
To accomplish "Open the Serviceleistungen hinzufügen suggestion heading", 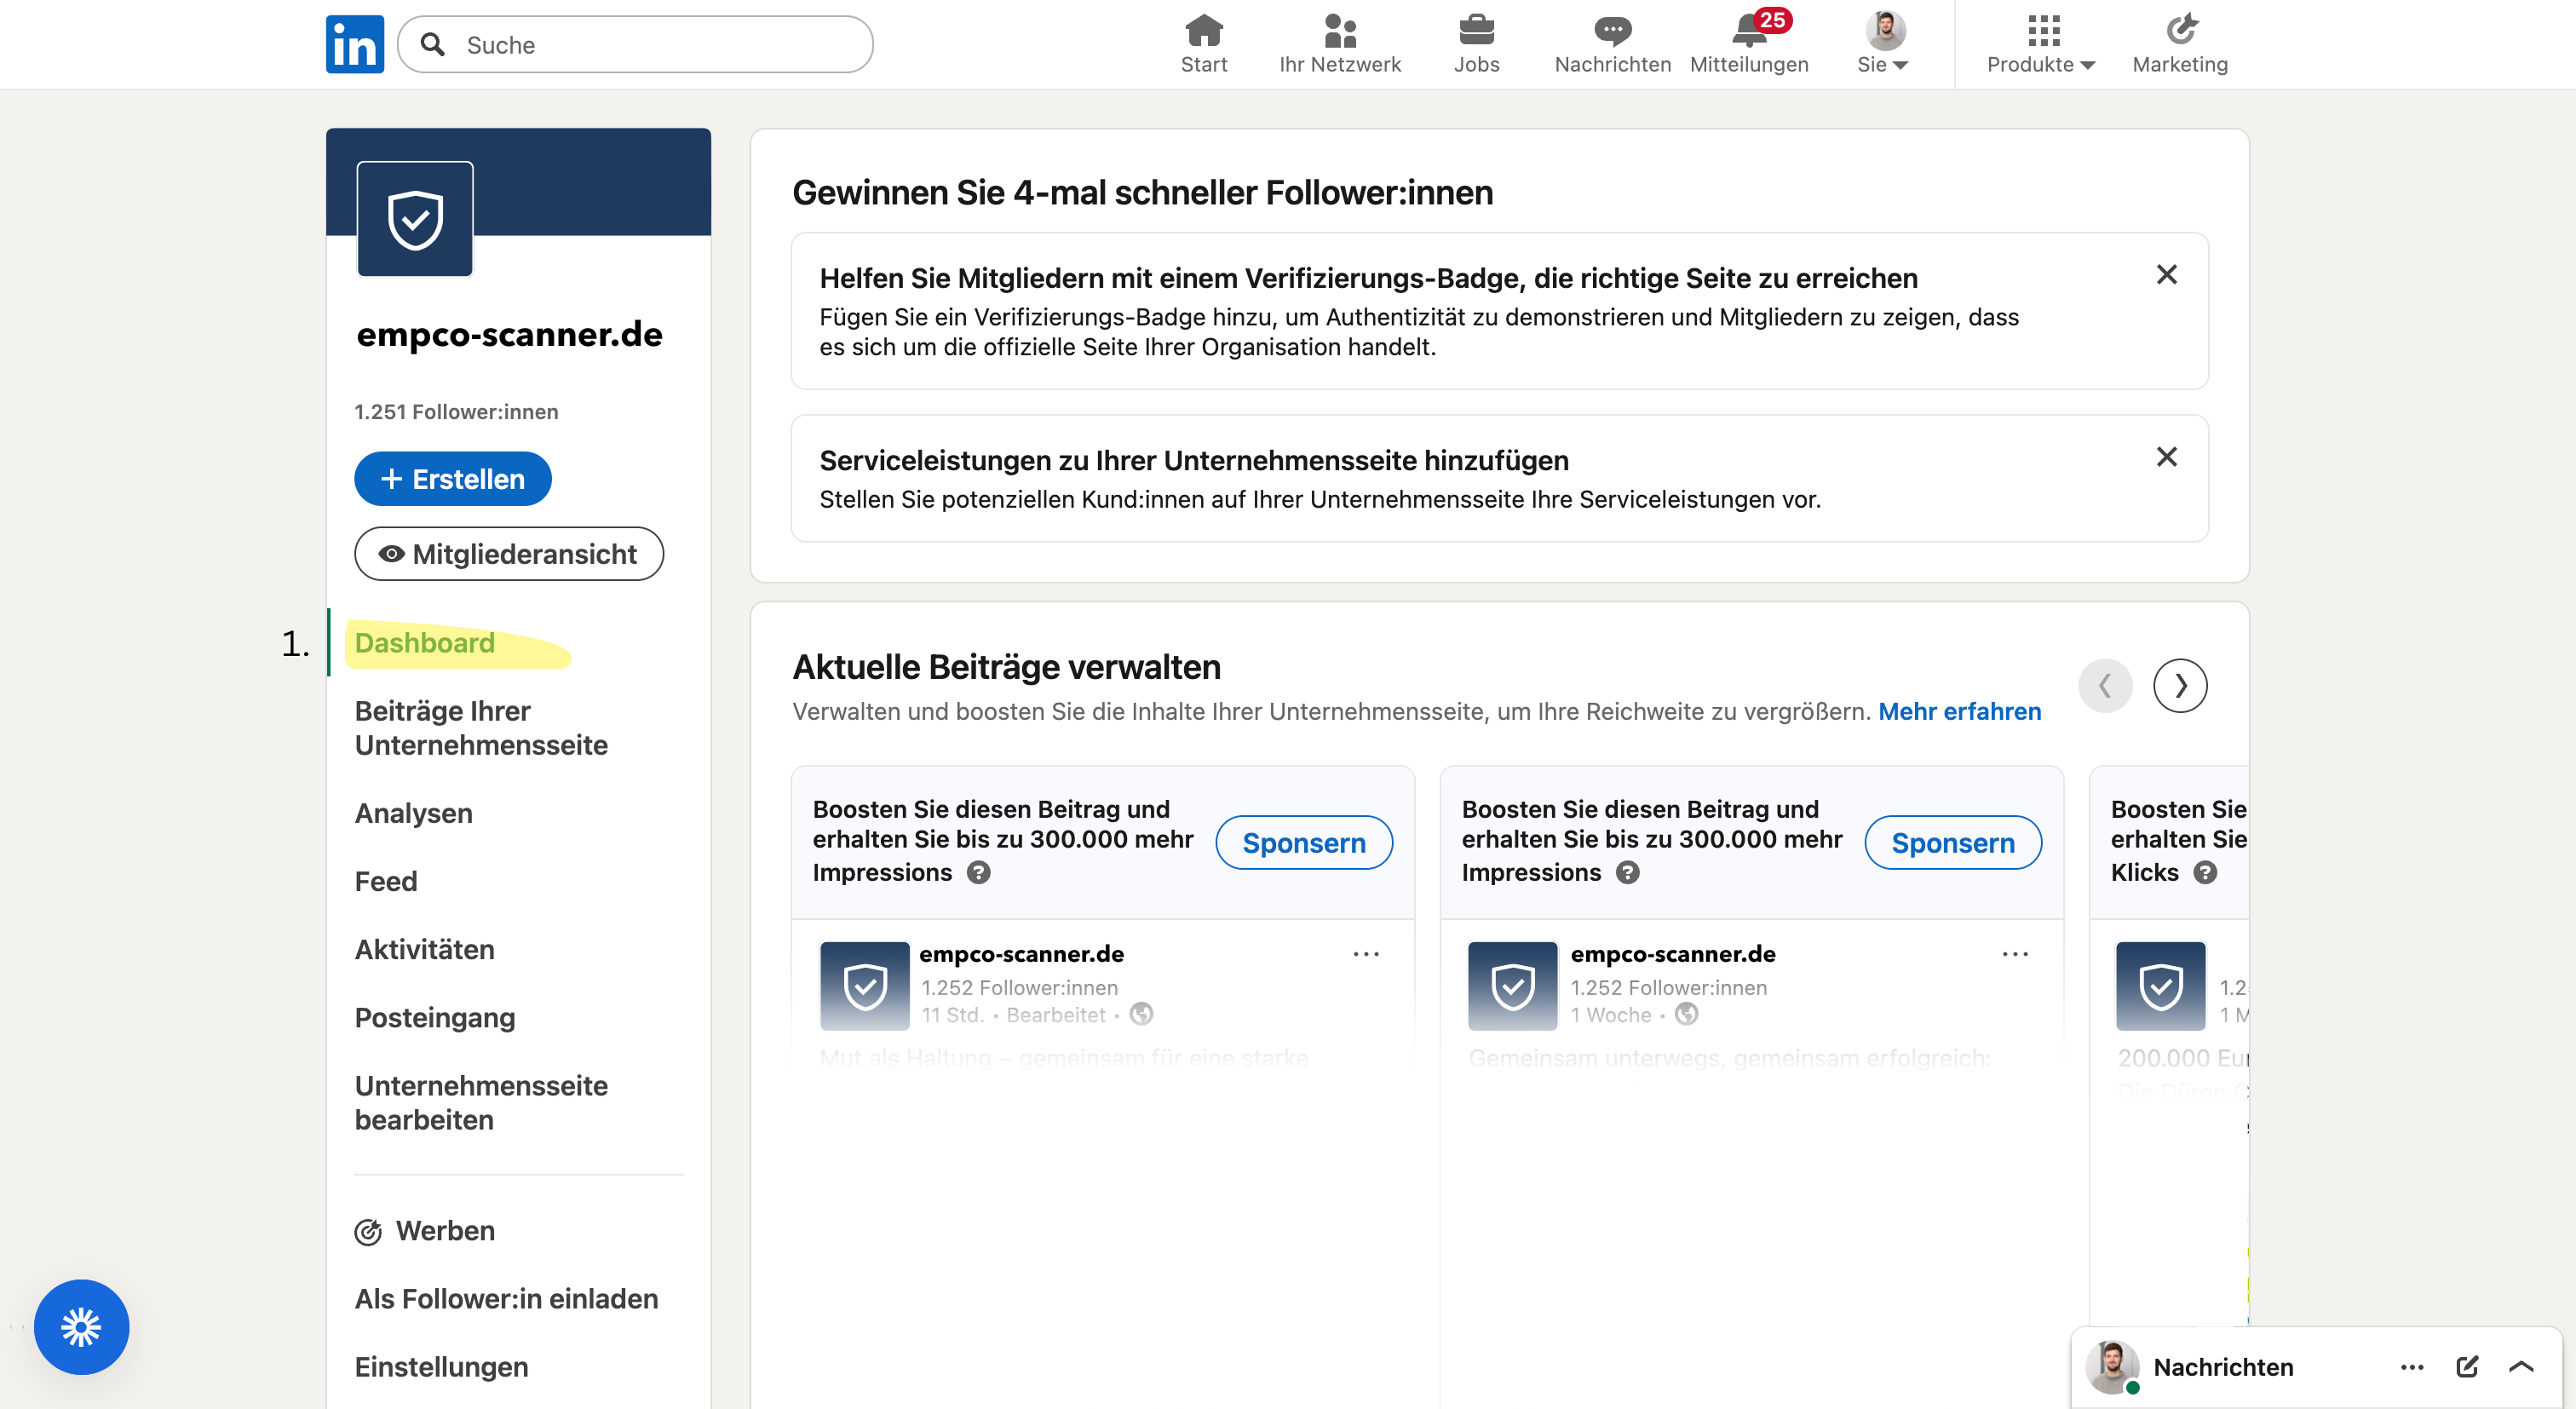I will [1194, 460].
